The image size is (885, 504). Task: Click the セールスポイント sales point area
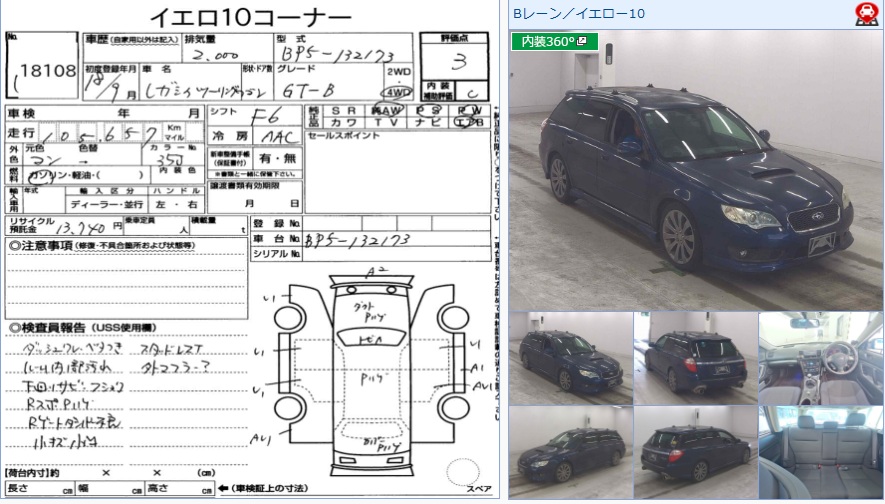point(397,170)
